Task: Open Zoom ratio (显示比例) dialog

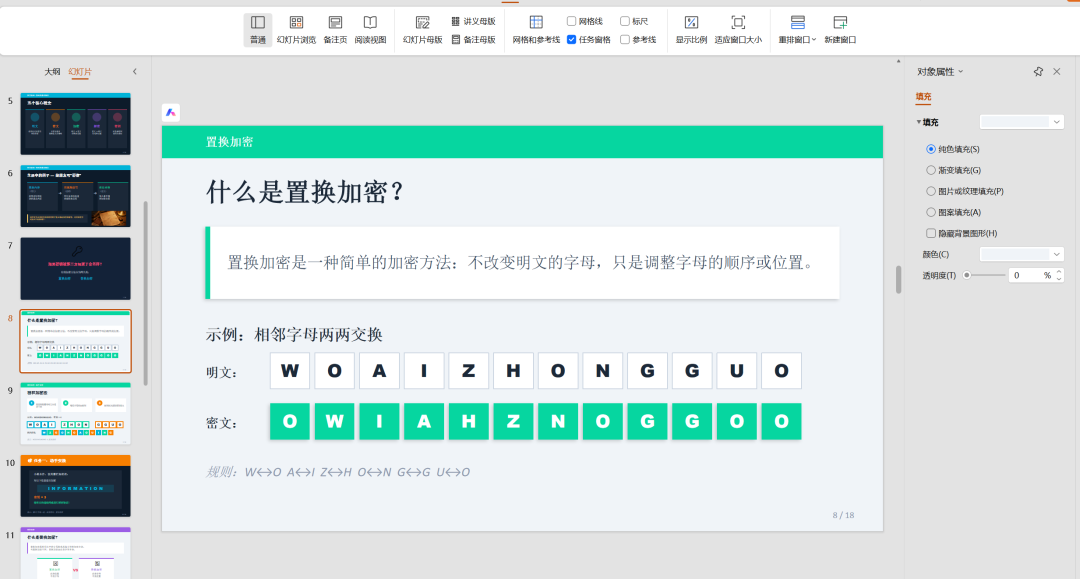Action: [691, 30]
